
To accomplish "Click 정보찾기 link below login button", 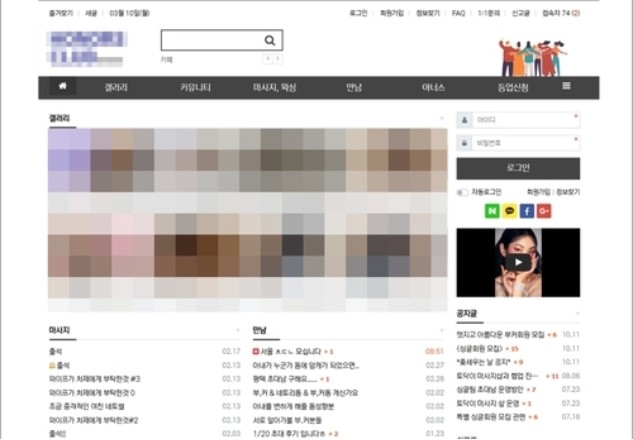I will click(568, 192).
